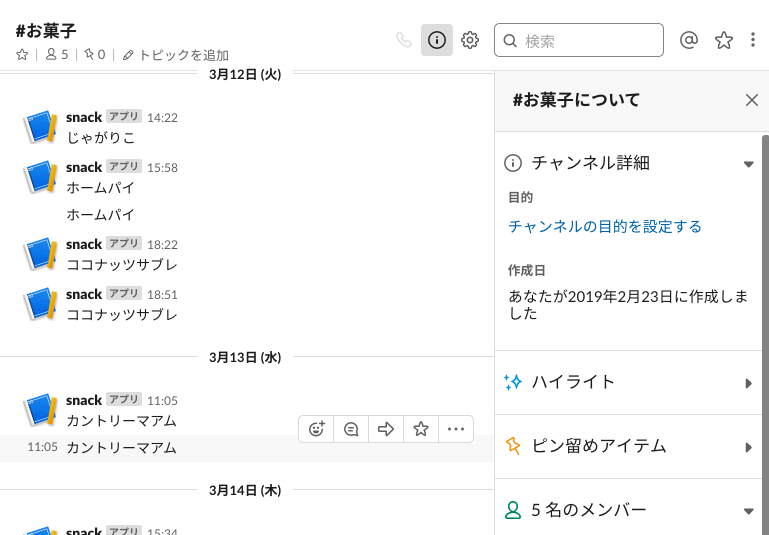Open more actions ellipsis on hovered message
The width and height of the screenshot is (769, 535).
coord(456,429)
